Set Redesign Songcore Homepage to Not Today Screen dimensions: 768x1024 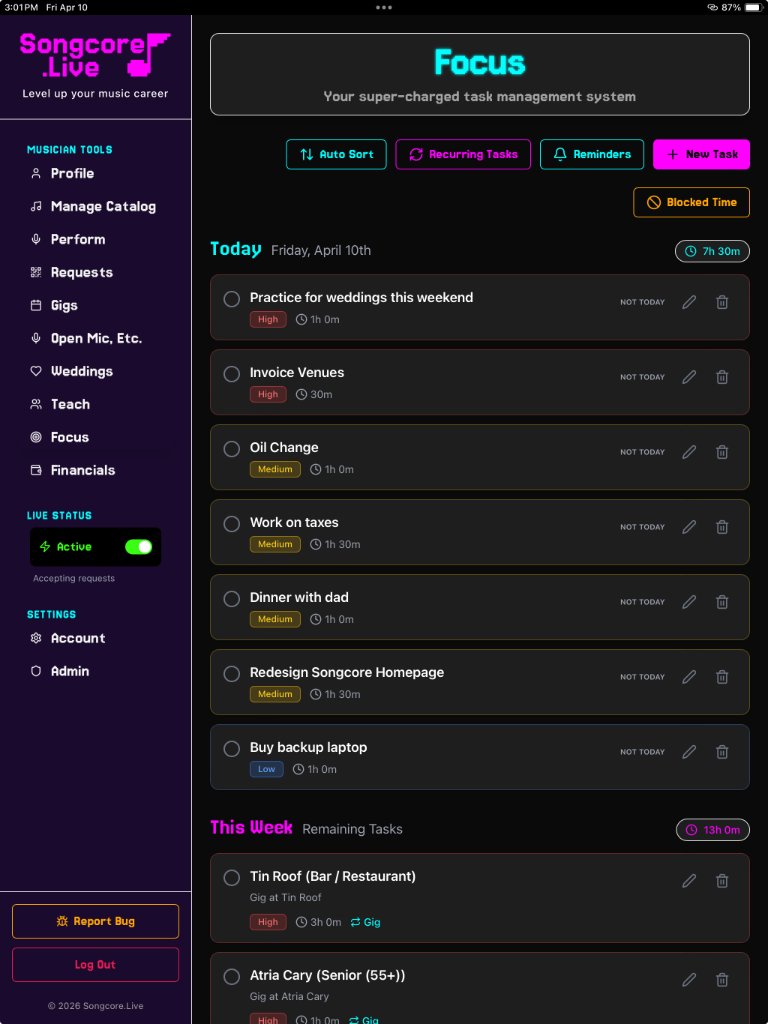pos(643,677)
